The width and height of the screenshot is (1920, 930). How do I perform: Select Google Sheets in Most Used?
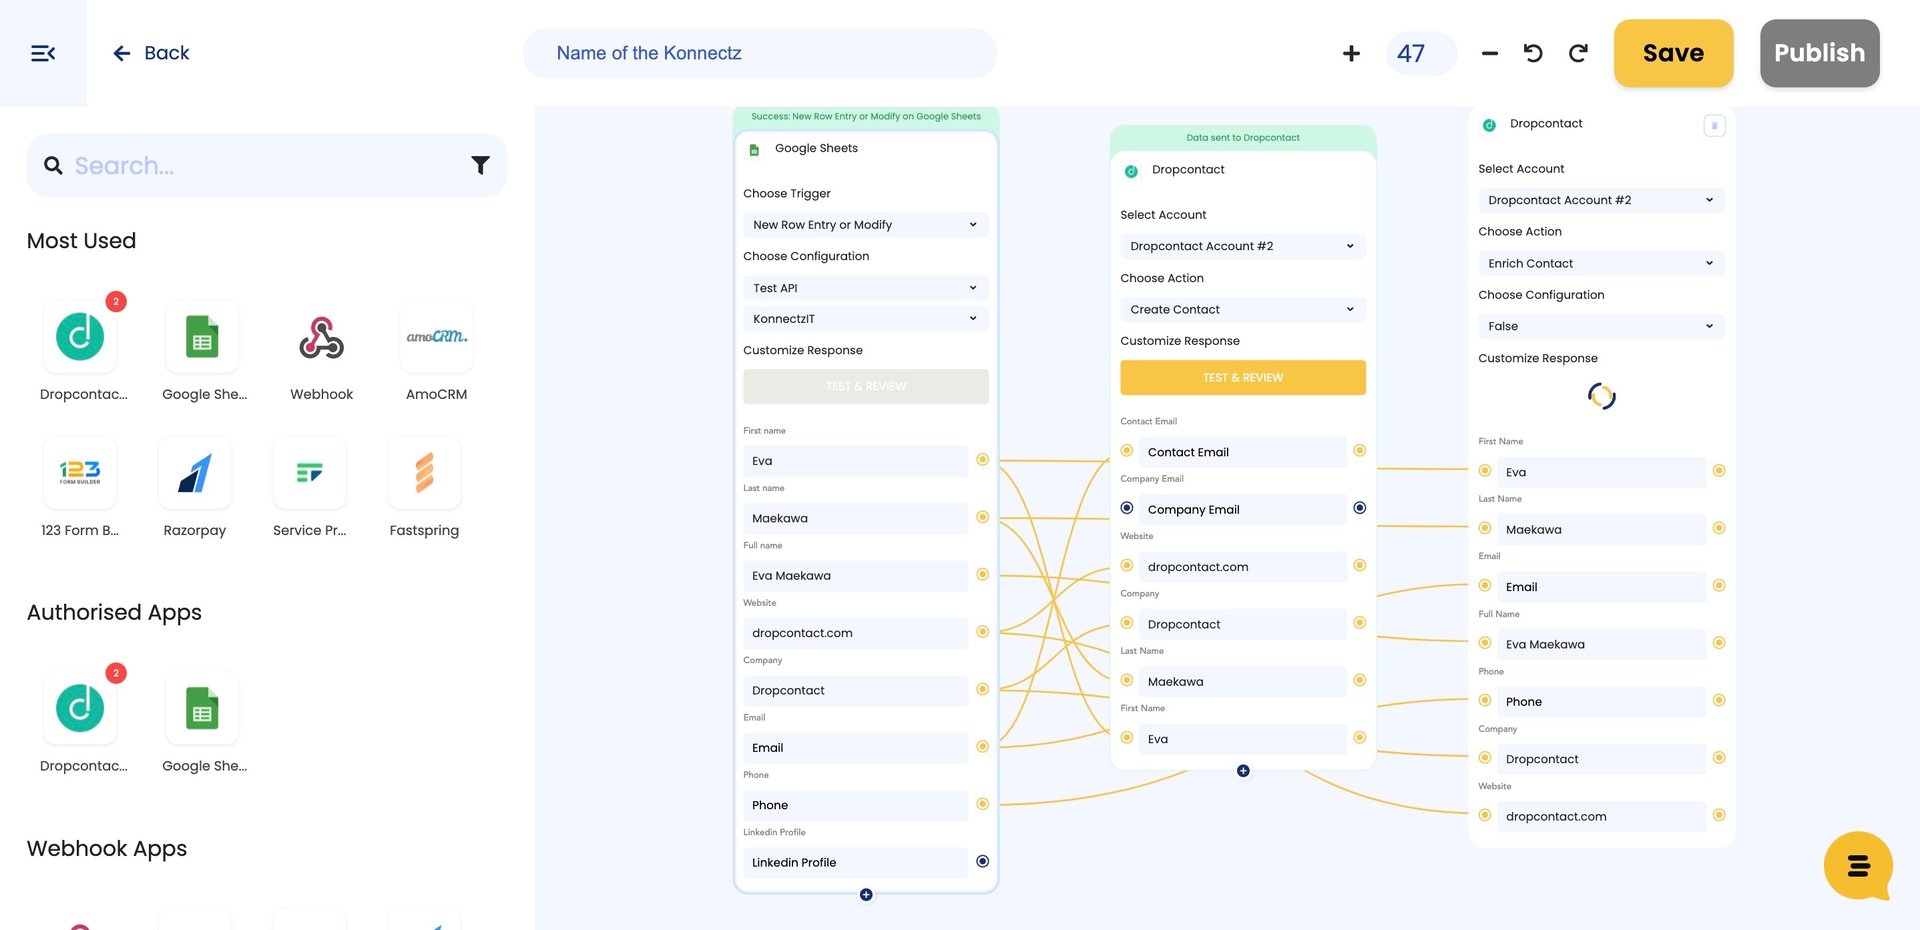[x=202, y=337]
